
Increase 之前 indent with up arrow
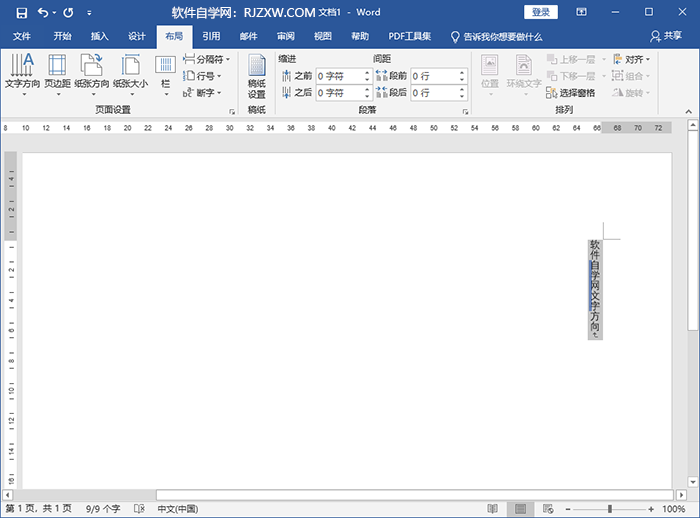point(367,73)
